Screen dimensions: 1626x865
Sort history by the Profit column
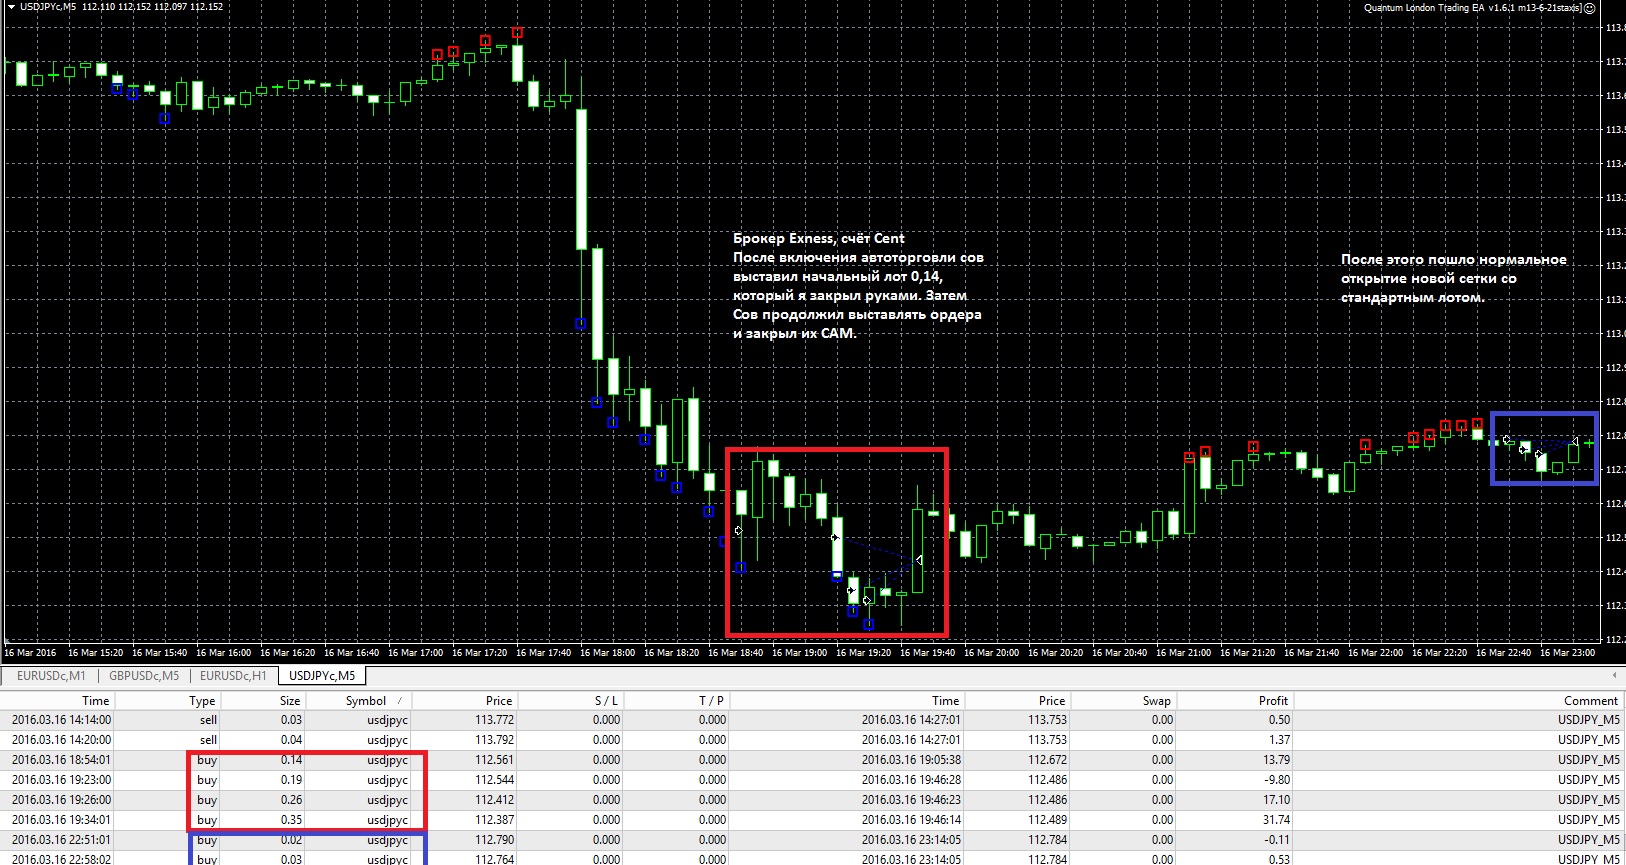(x=1274, y=701)
